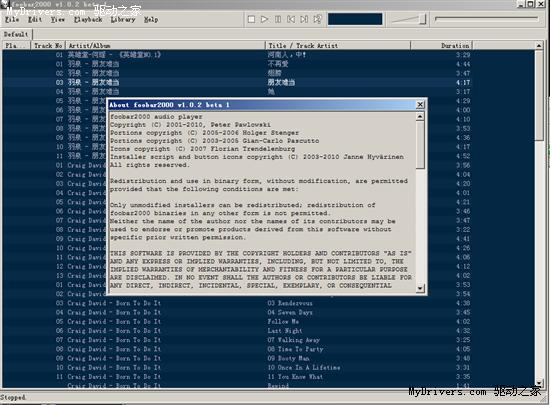Click About dialog scroll up arrow
This screenshot has width=550, height=405.
[420, 116]
